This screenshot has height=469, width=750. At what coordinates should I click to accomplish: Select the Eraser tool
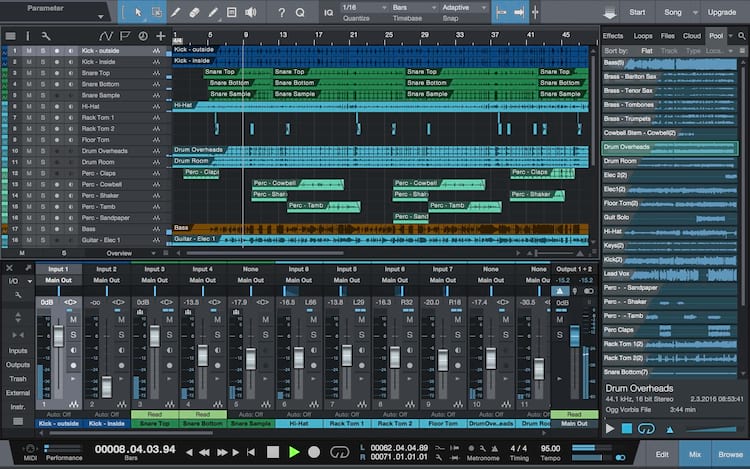coord(195,12)
